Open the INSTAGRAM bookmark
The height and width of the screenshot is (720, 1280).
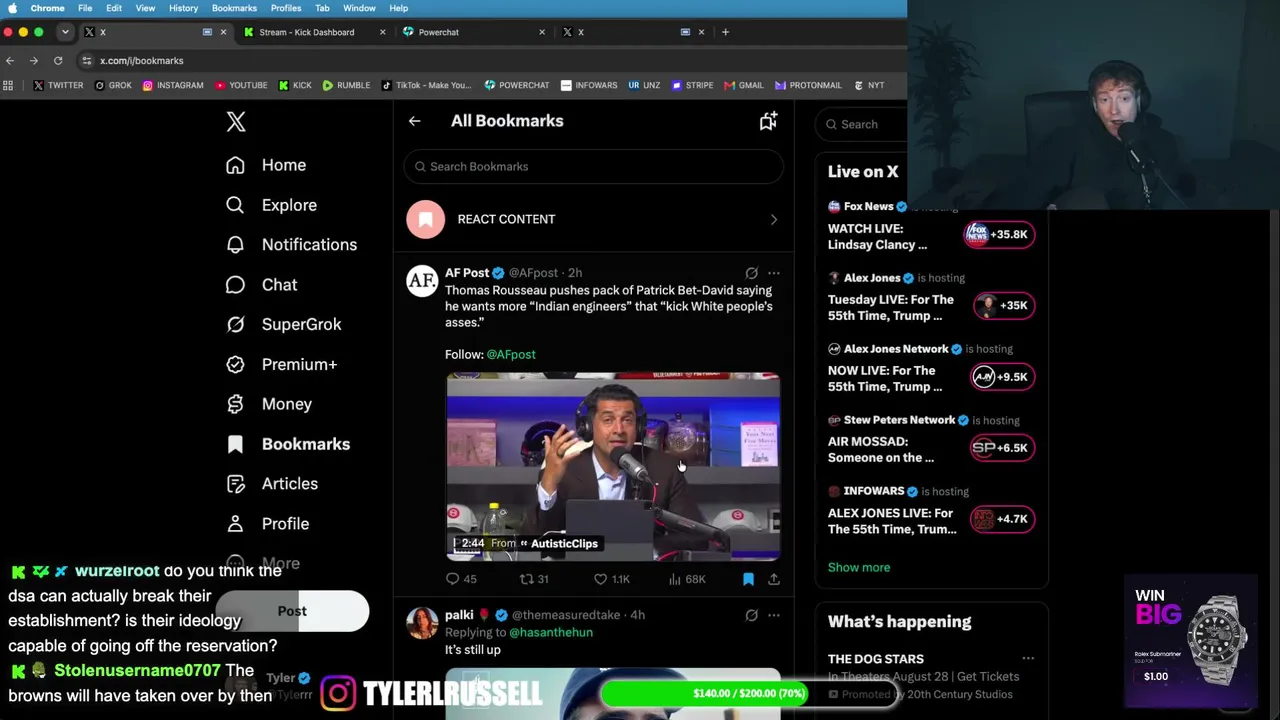coord(173,86)
